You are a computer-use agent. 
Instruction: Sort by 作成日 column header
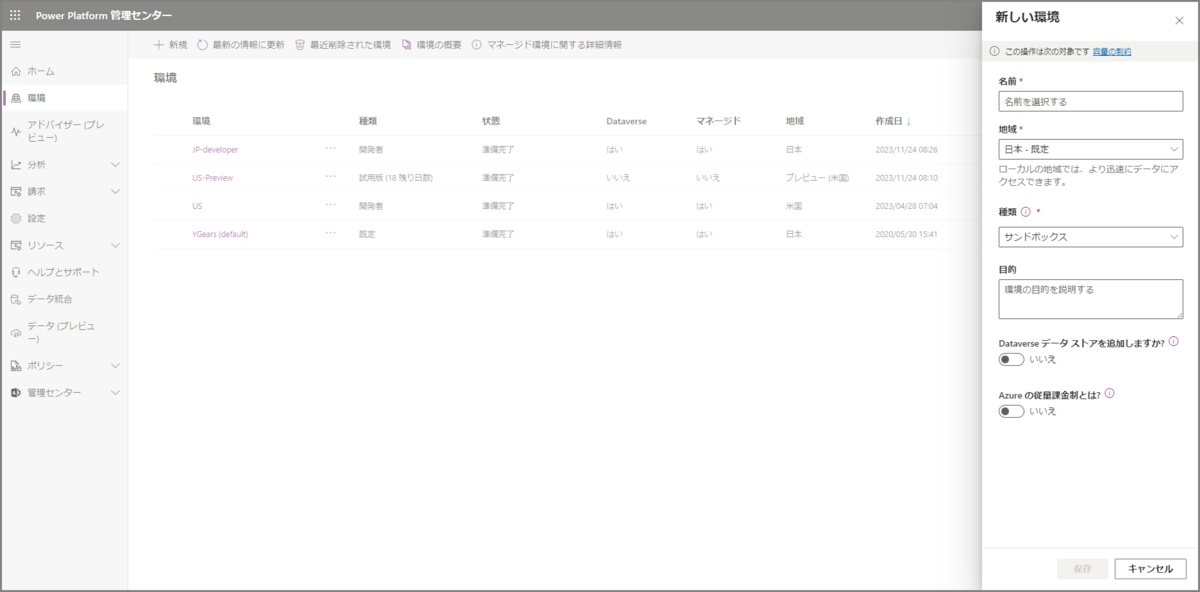[893, 121]
